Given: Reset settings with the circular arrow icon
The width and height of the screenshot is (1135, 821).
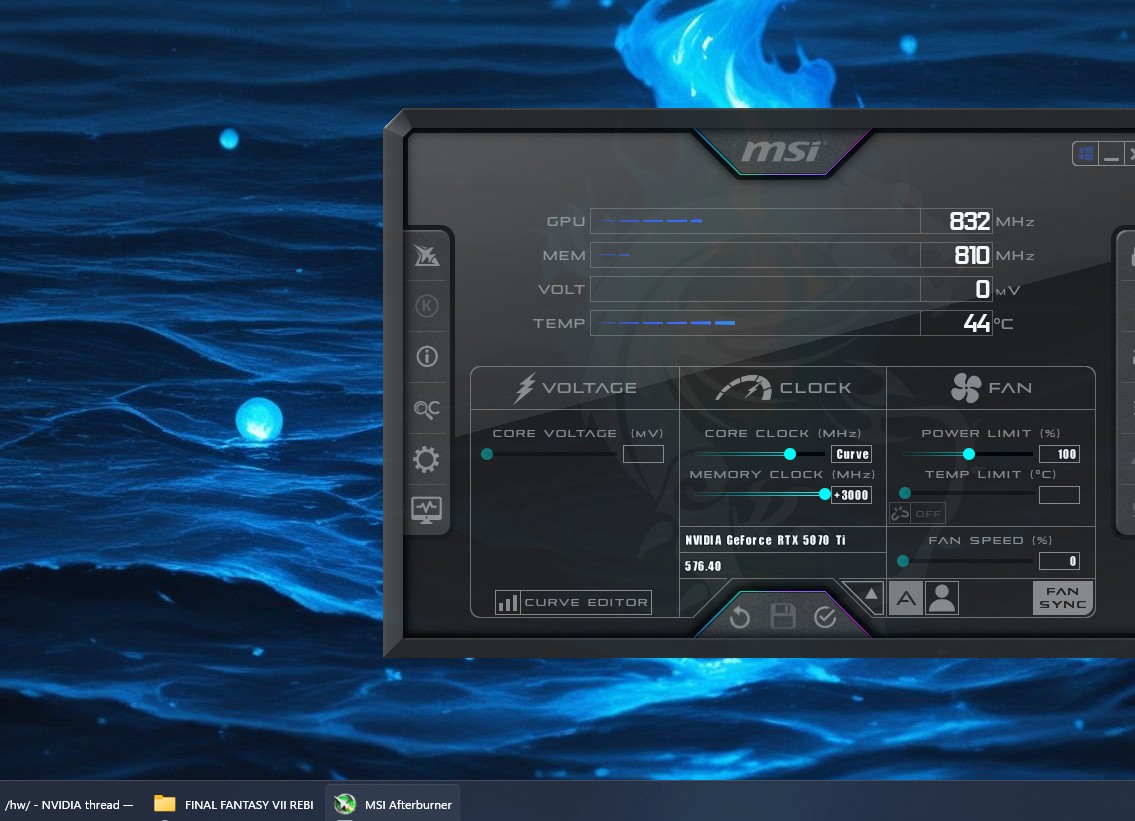Looking at the screenshot, I should [740, 618].
